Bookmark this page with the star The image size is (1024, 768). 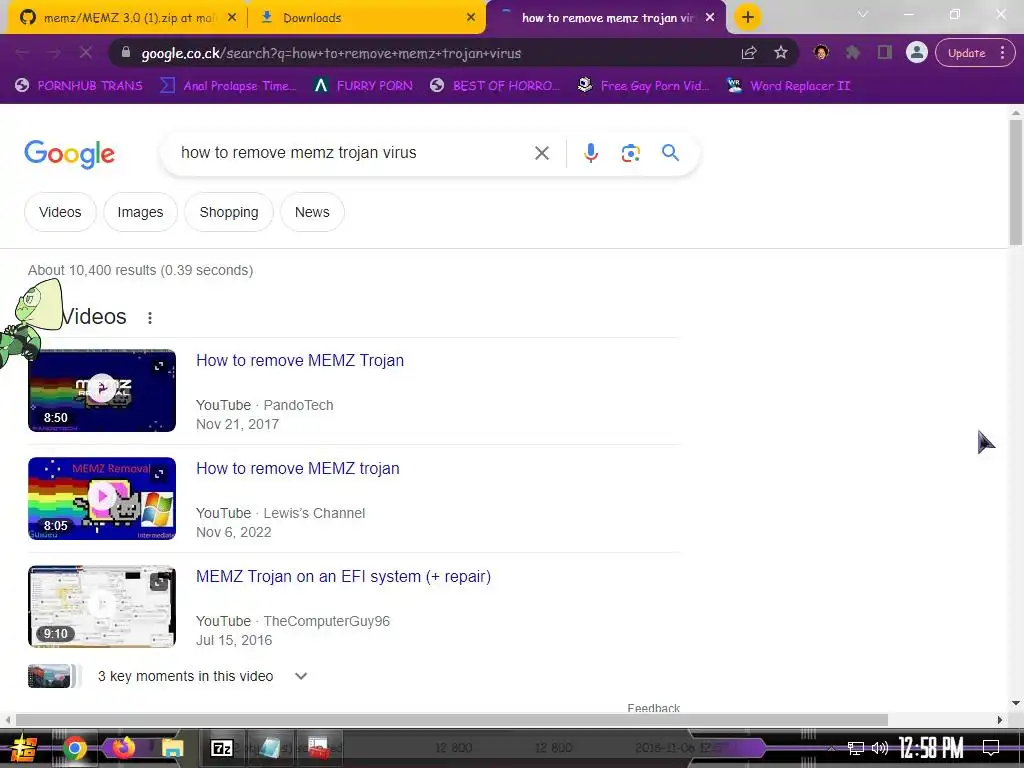781,53
